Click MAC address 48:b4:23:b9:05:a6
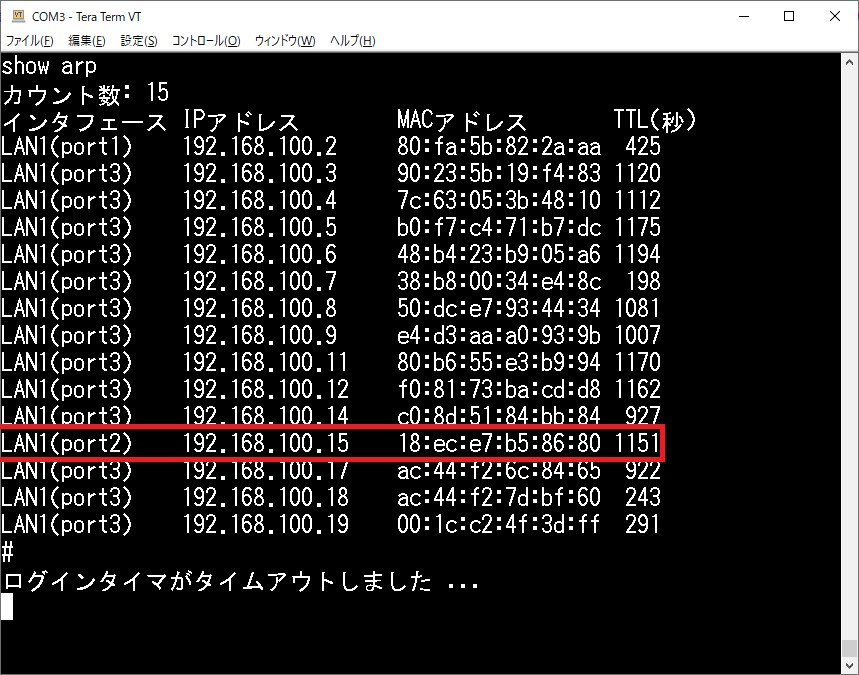This screenshot has height=675, width=859. (x=499, y=254)
